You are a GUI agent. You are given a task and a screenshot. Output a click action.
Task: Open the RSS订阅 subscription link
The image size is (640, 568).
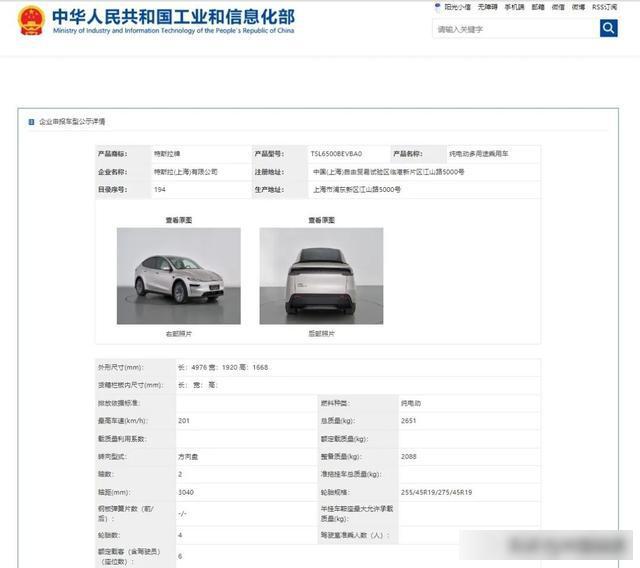click(604, 7)
